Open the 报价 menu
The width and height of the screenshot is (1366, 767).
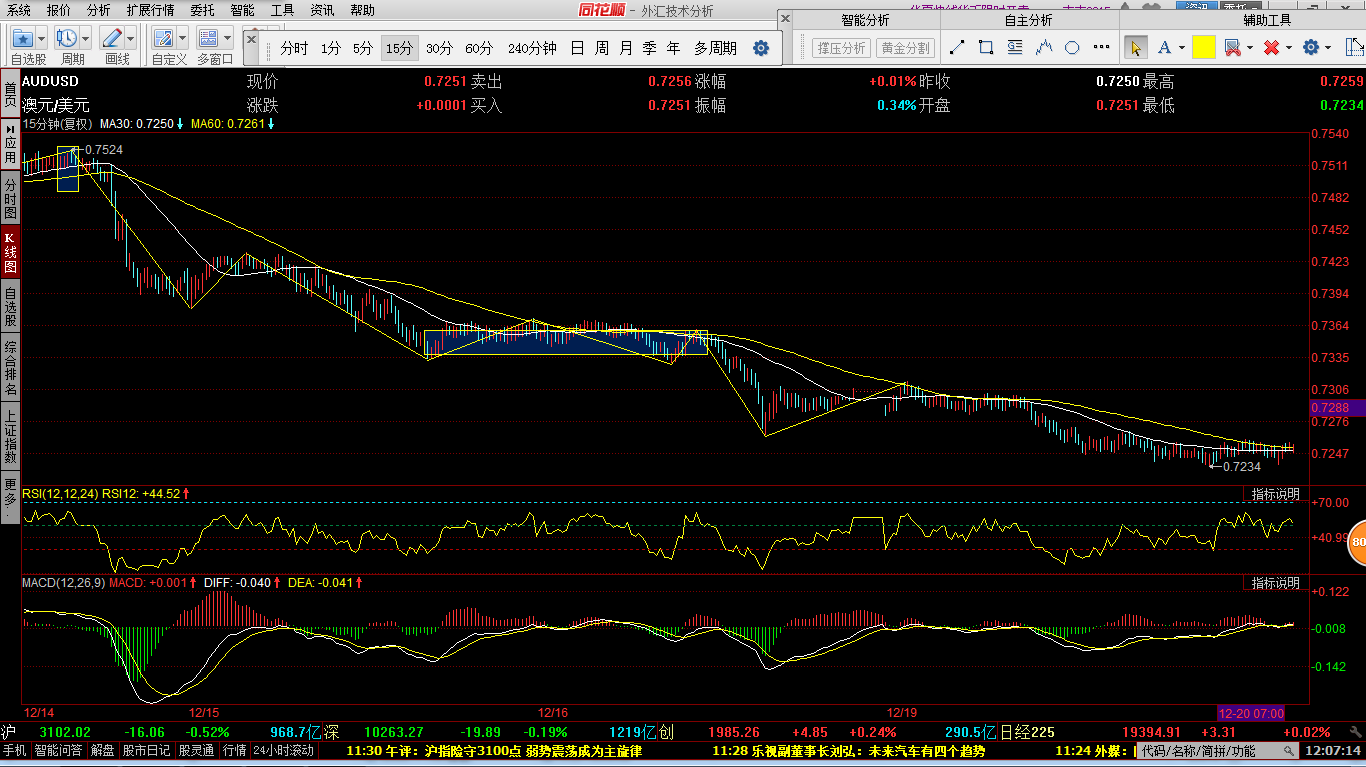tap(59, 10)
